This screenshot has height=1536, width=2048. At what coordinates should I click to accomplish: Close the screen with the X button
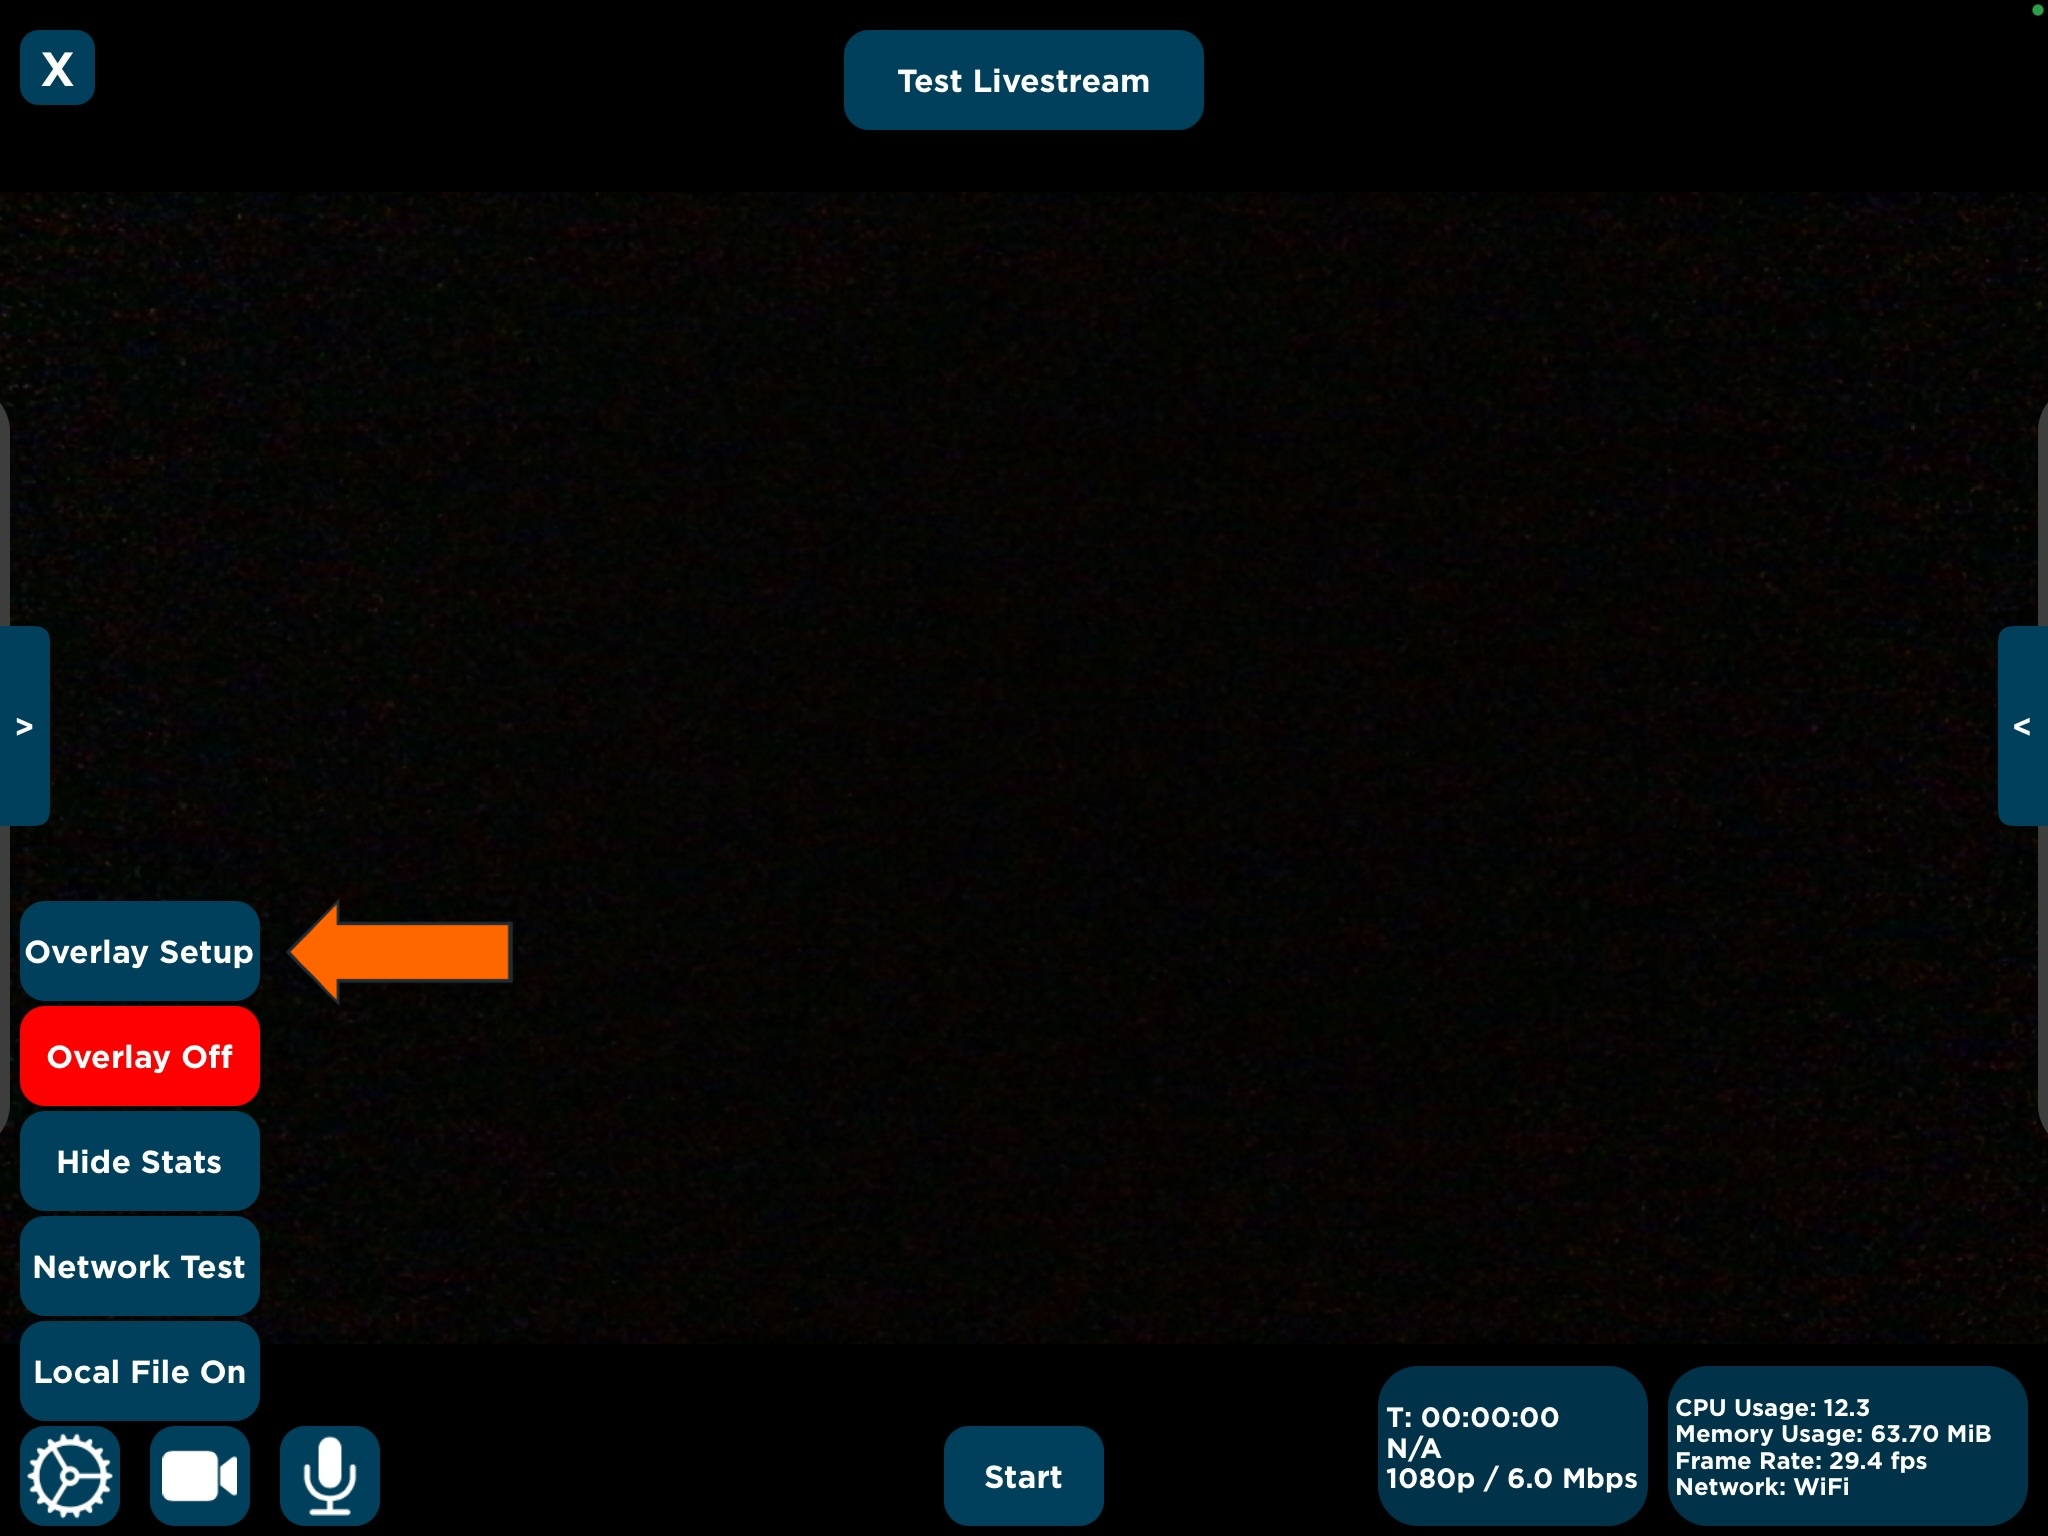tap(58, 68)
